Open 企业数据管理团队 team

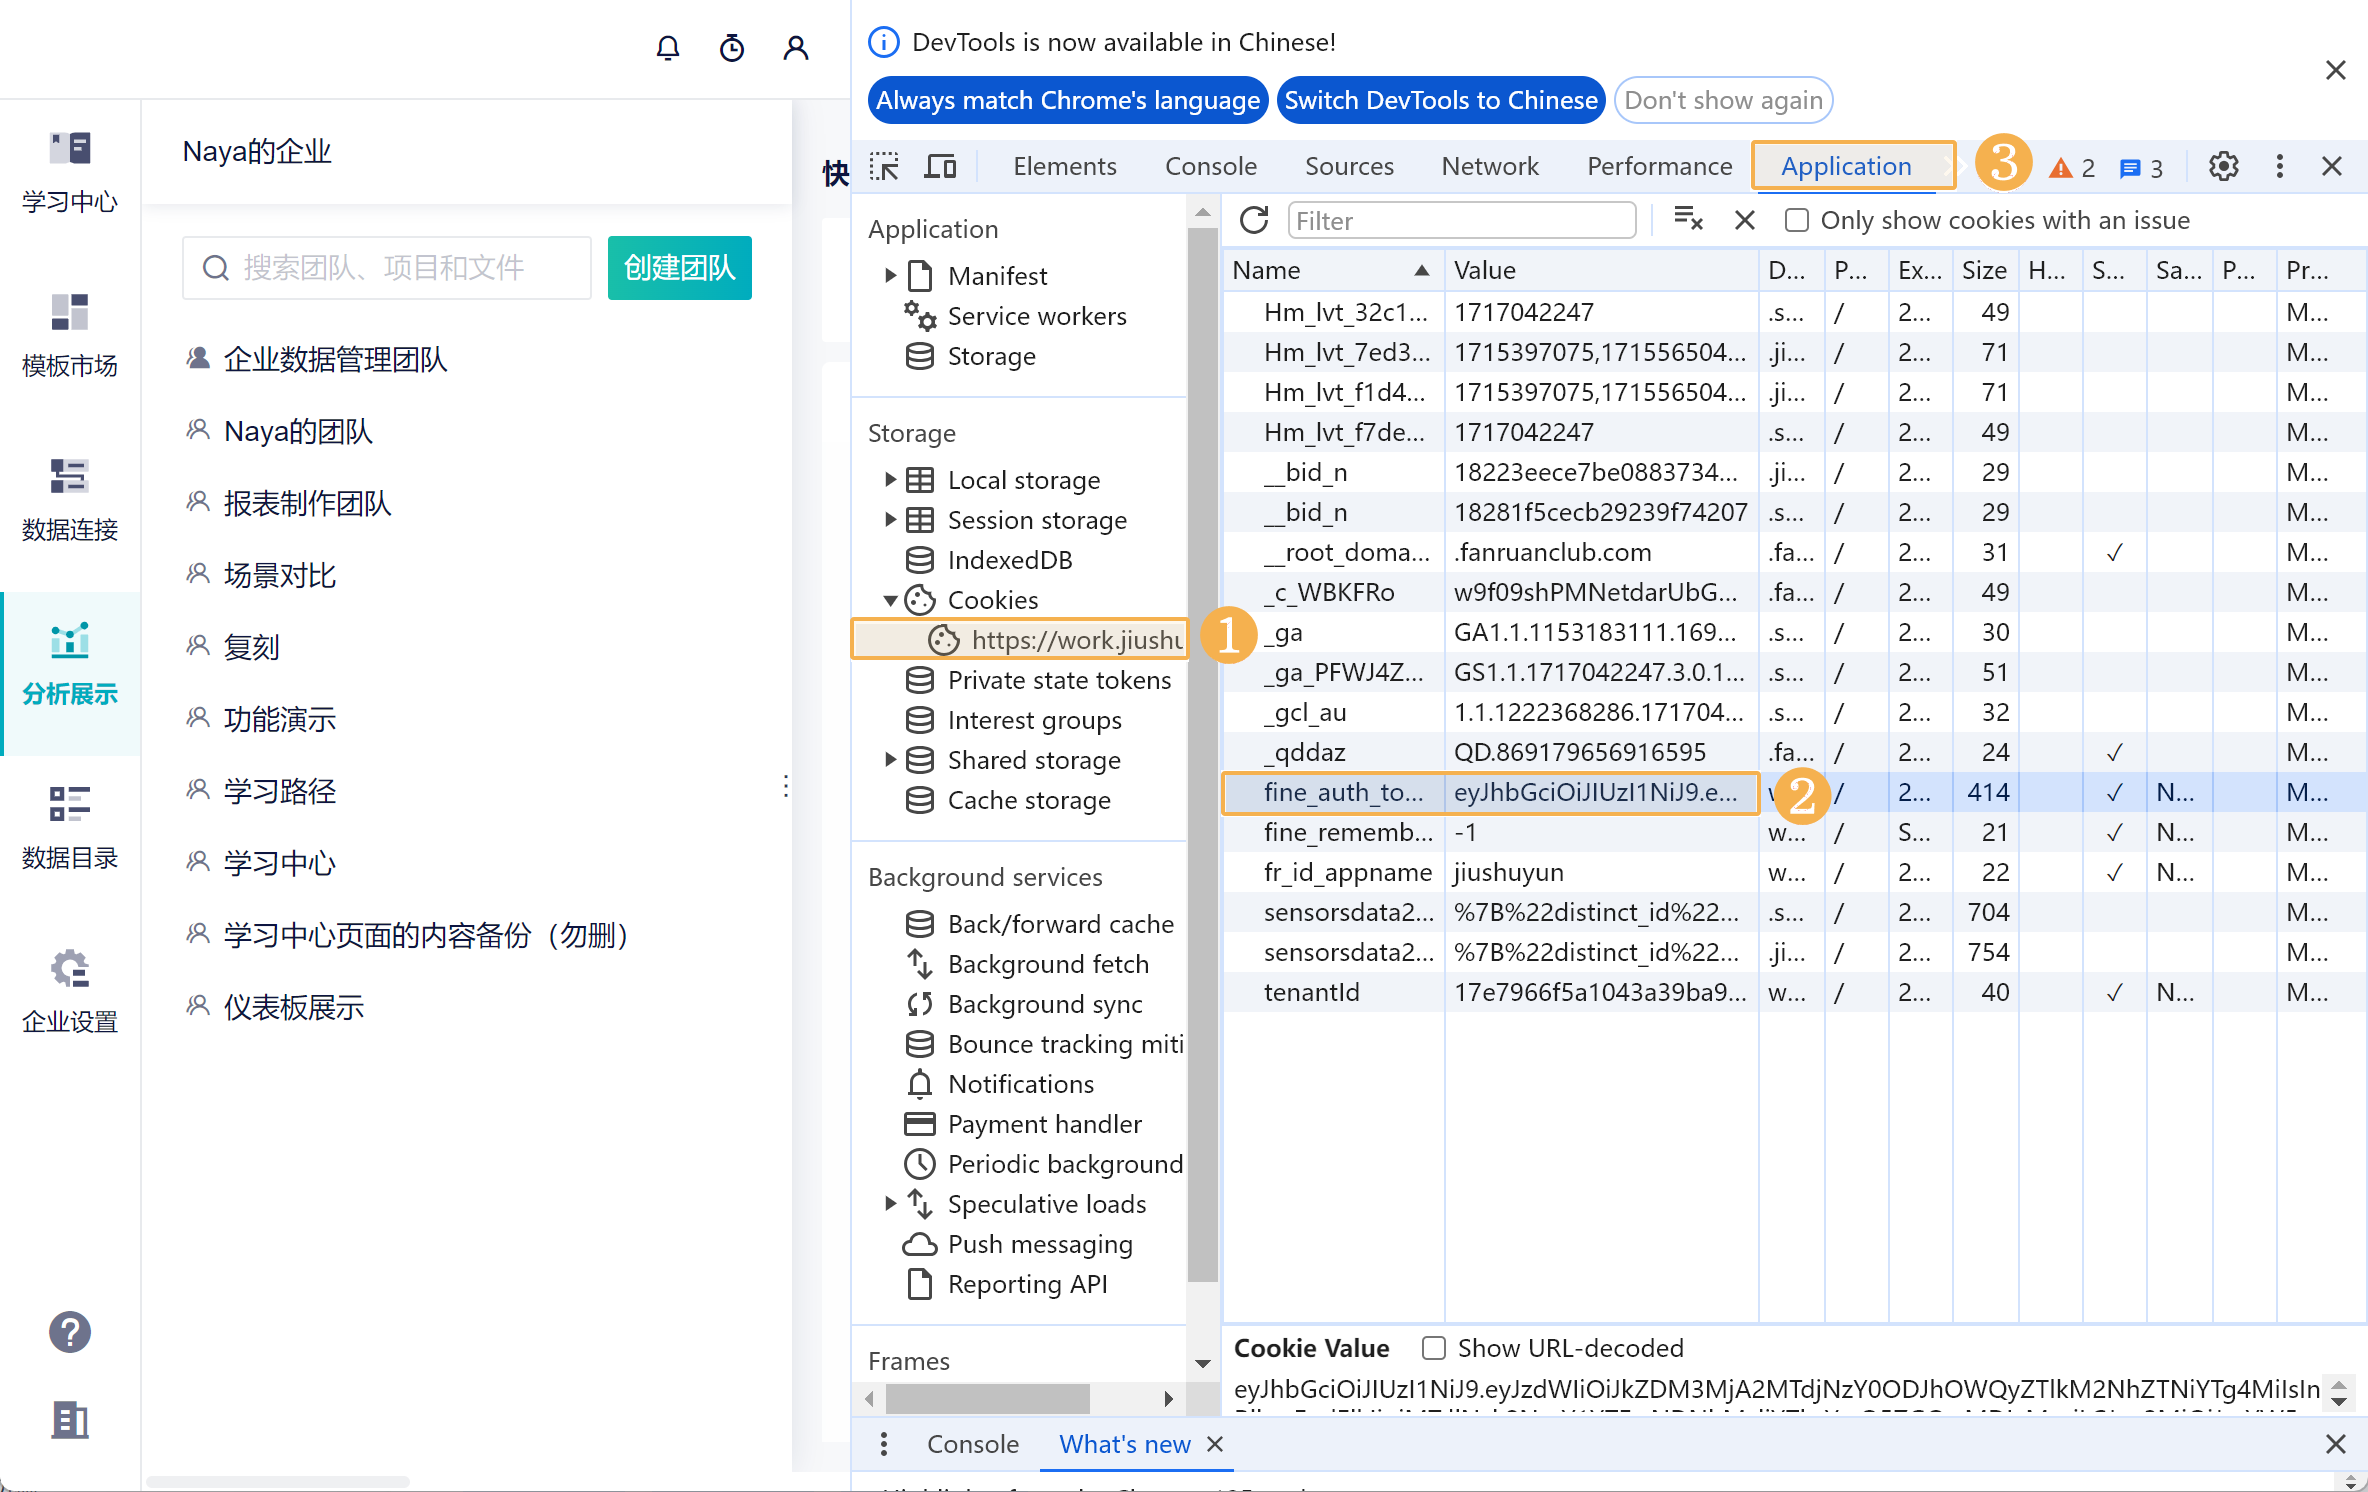pos(335,359)
